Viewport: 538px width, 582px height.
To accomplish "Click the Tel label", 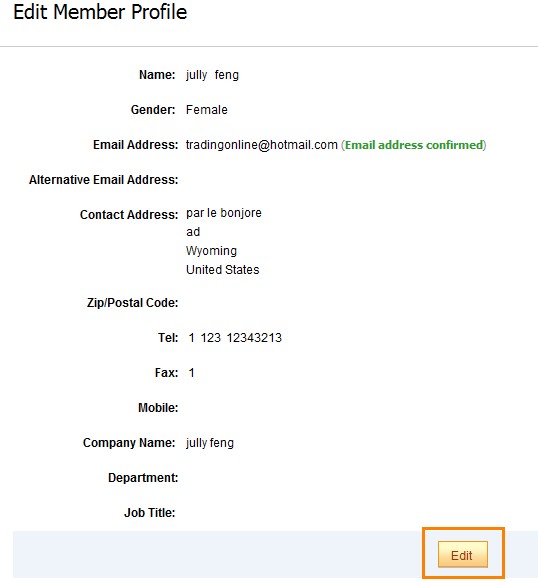I will 168,338.
